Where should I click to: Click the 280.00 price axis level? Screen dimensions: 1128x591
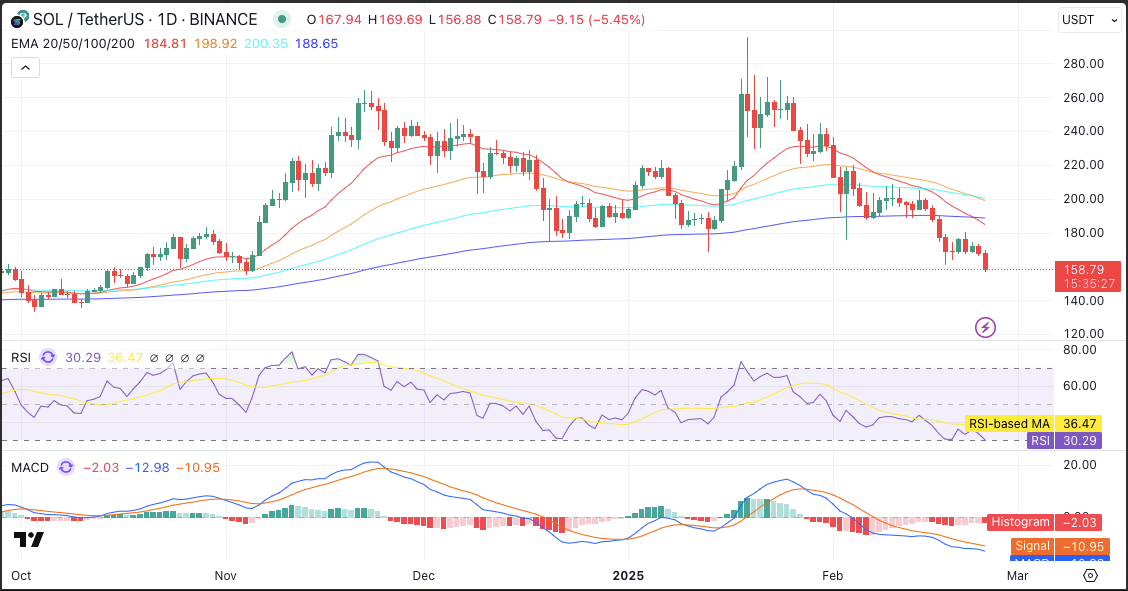1083,63
